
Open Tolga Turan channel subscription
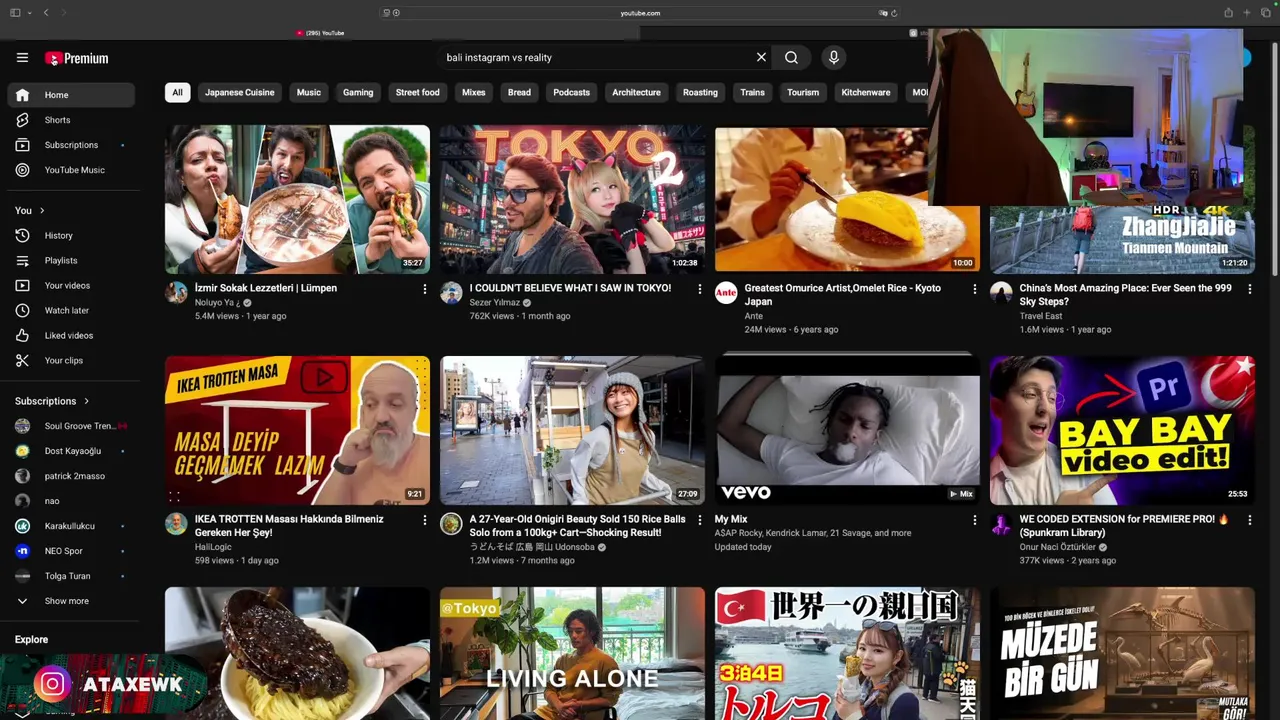point(71,576)
